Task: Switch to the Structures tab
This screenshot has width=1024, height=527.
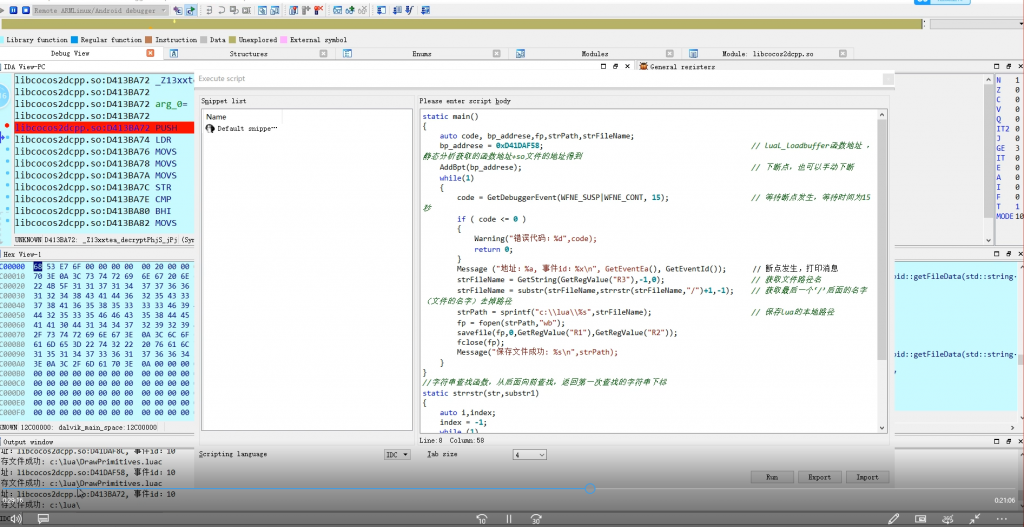Action: (248, 53)
